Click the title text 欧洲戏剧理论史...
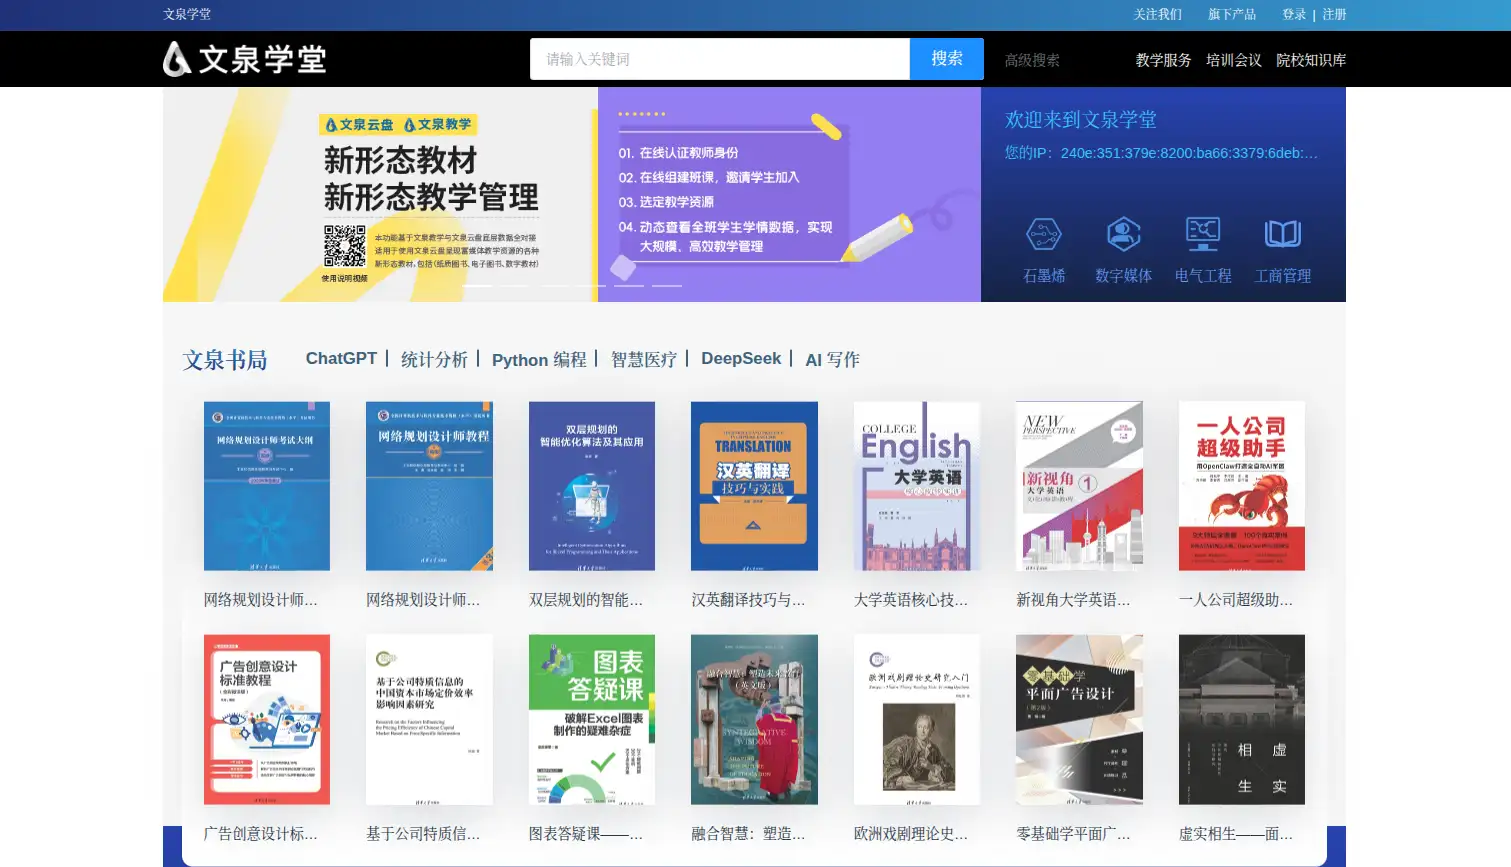Screen dimensions: 1511x867 910,834
